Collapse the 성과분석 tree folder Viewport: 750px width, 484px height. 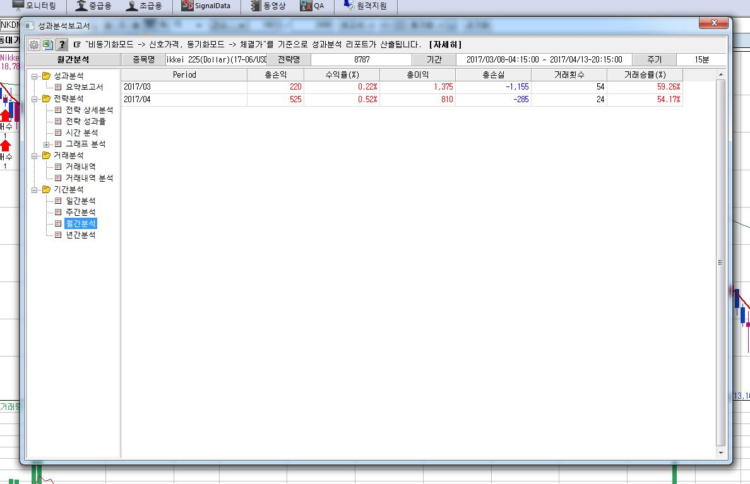click(35, 75)
